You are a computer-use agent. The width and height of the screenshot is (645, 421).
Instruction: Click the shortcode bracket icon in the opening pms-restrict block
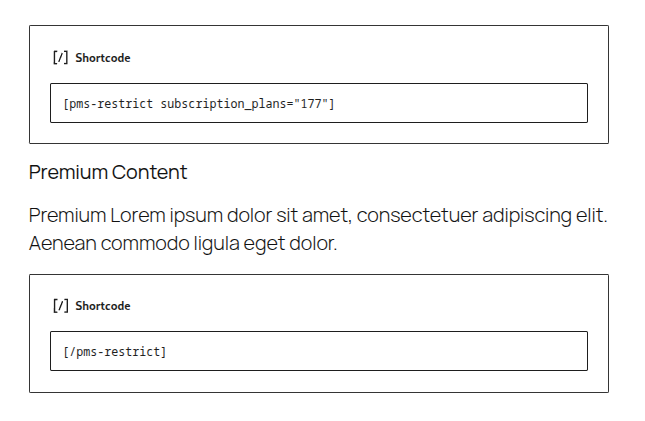pyautogui.click(x=60, y=58)
